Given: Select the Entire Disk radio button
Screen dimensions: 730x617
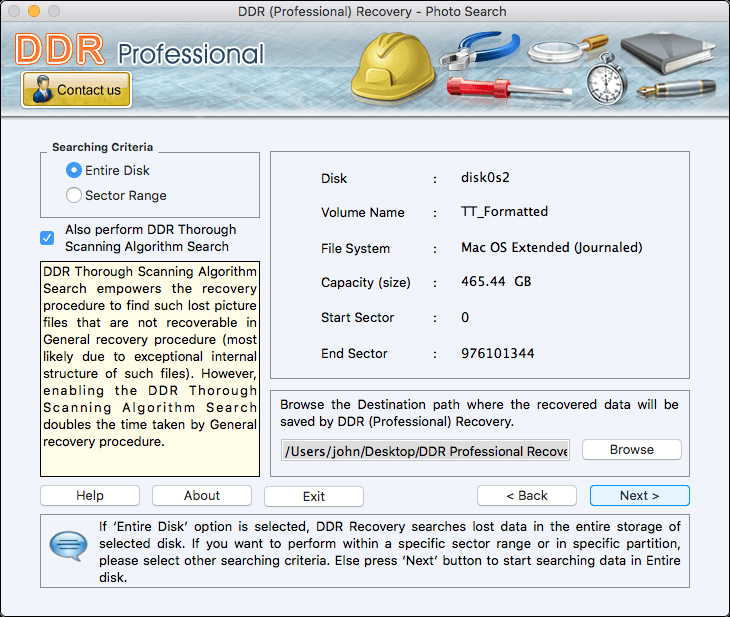Looking at the screenshot, I should point(74,170).
